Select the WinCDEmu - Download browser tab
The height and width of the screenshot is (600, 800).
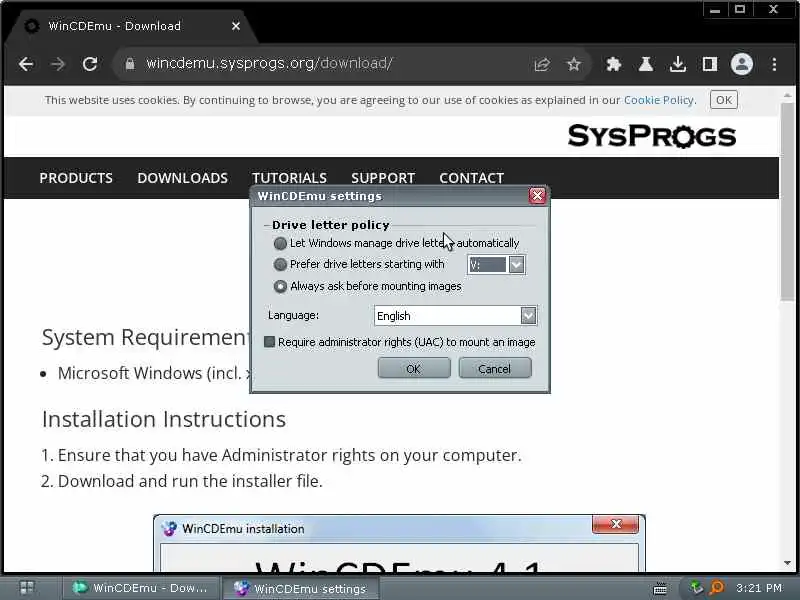[133, 26]
